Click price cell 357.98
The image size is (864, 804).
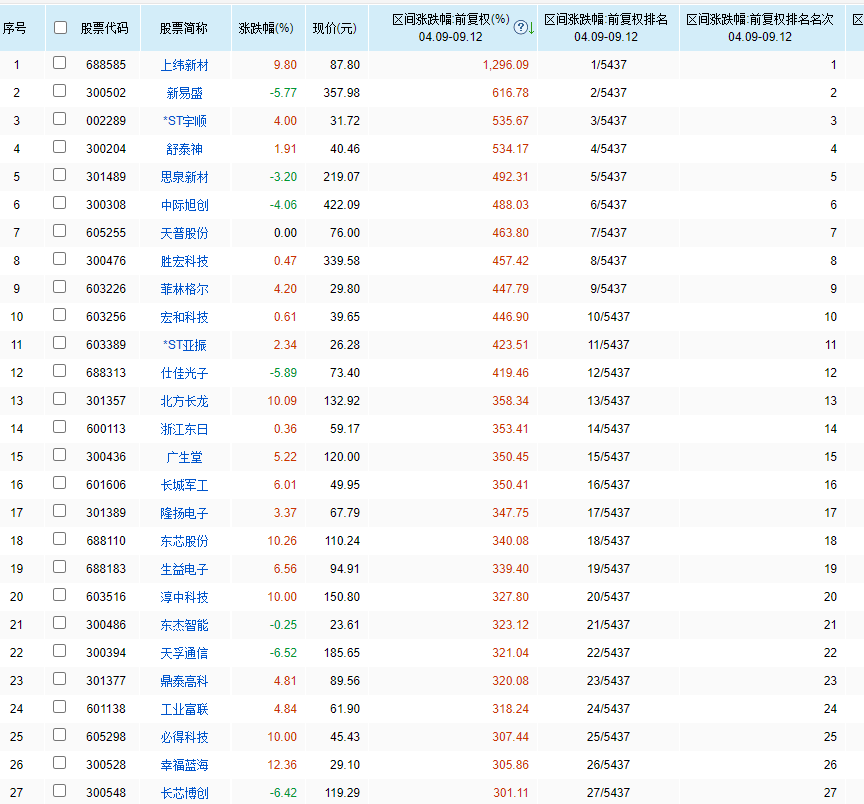[342, 93]
